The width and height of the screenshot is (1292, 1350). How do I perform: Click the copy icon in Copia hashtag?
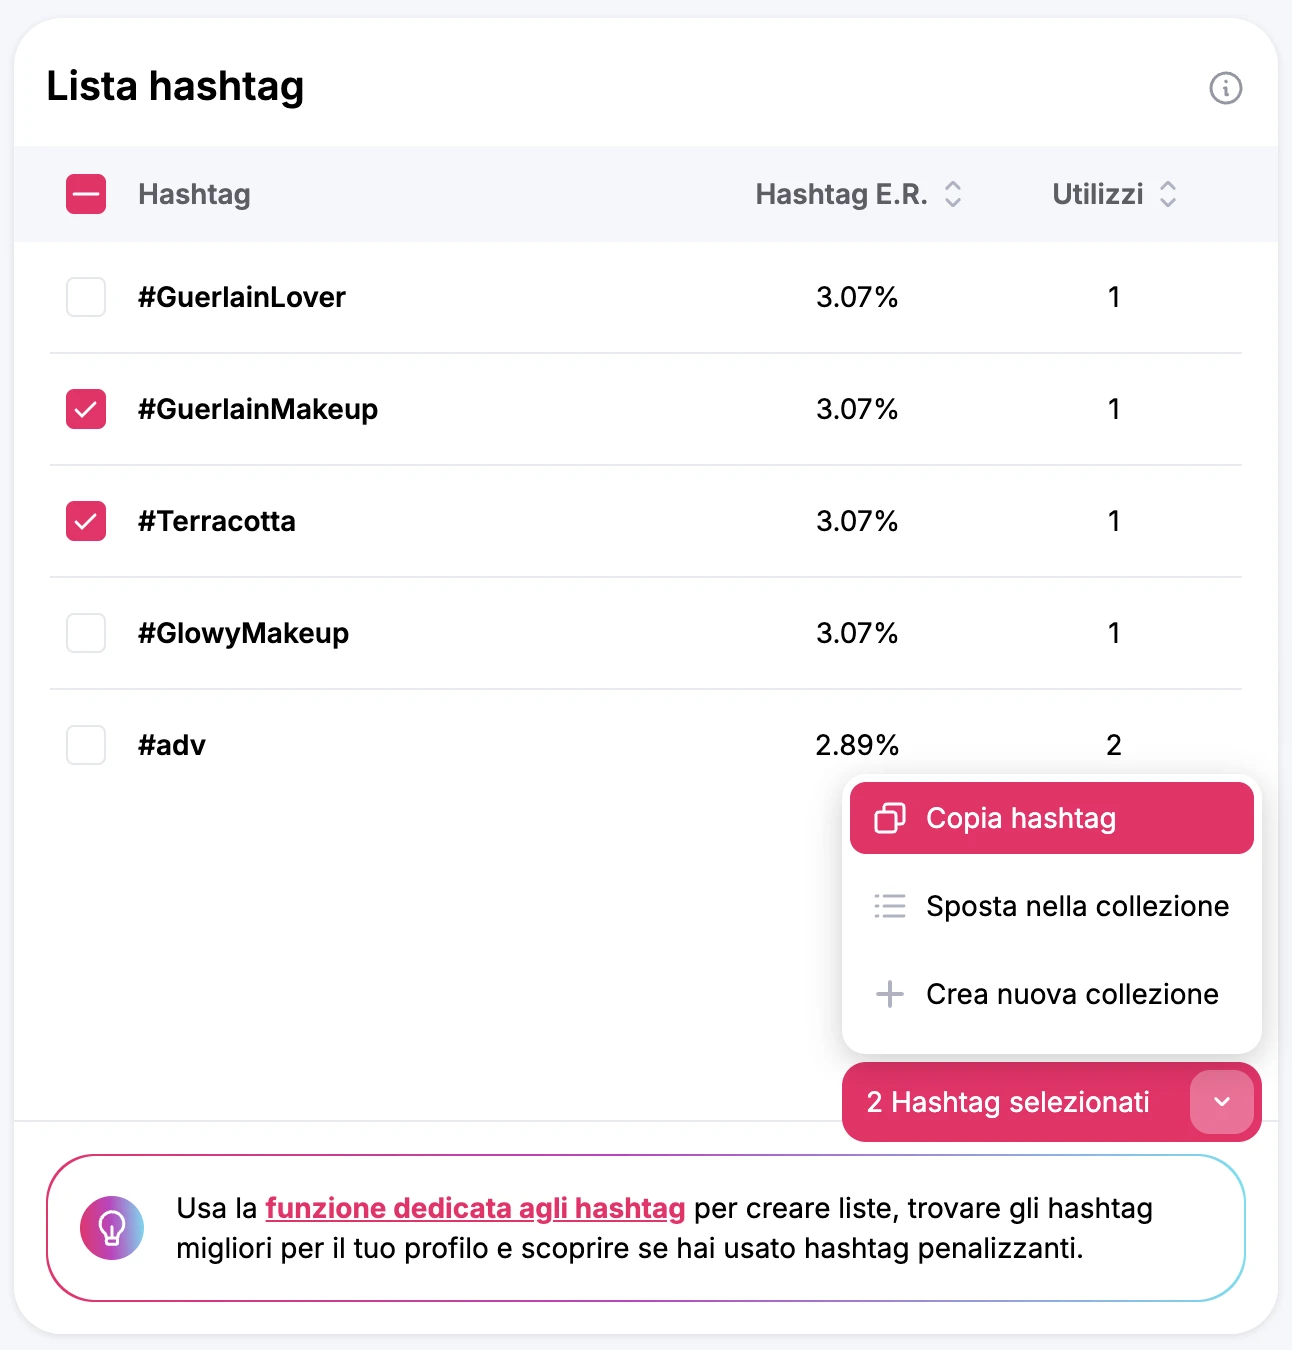click(889, 818)
